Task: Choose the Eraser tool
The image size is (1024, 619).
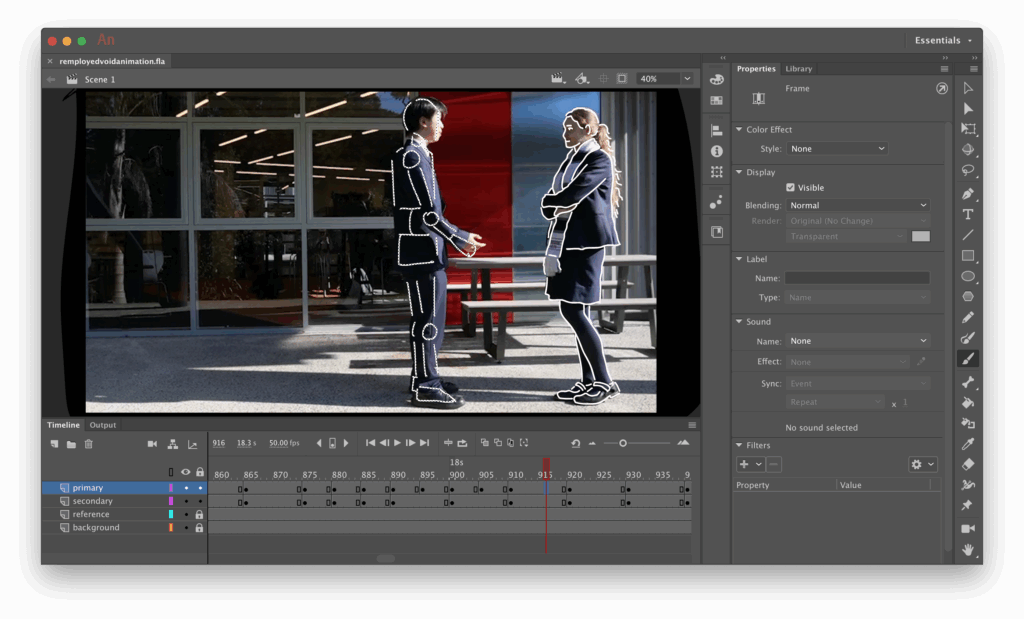Action: [x=968, y=464]
